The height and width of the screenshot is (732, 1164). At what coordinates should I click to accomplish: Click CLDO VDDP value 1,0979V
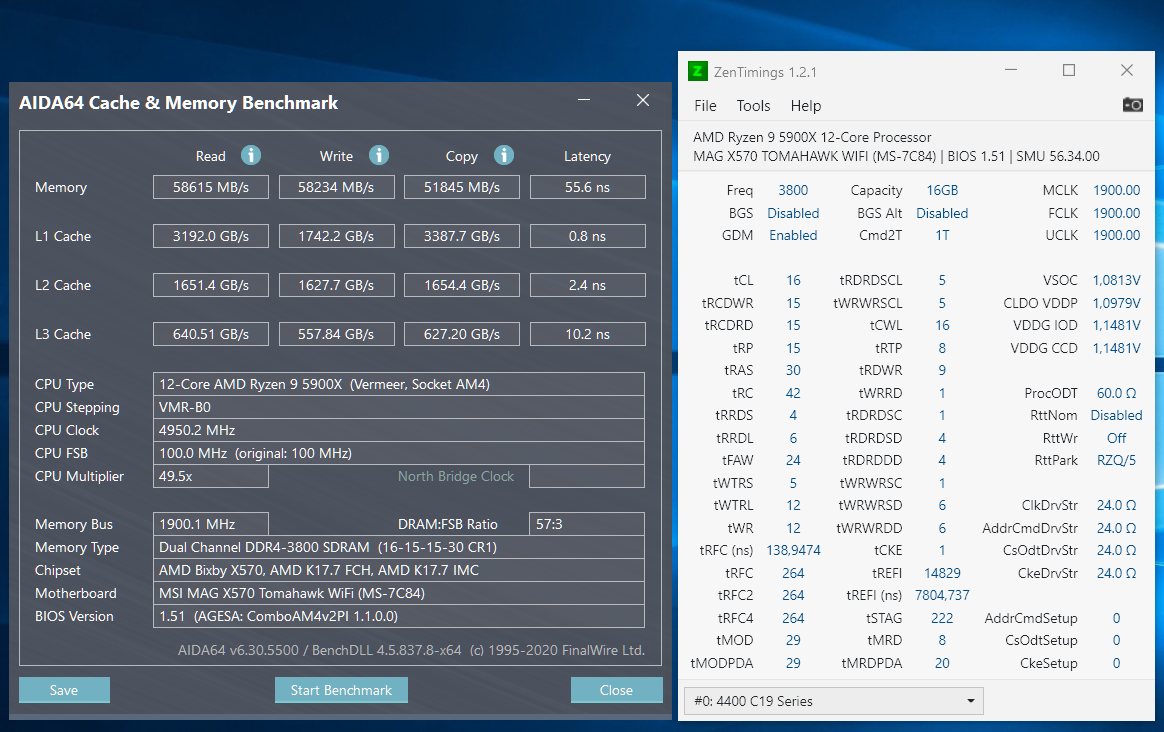pyautogui.click(x=1116, y=303)
